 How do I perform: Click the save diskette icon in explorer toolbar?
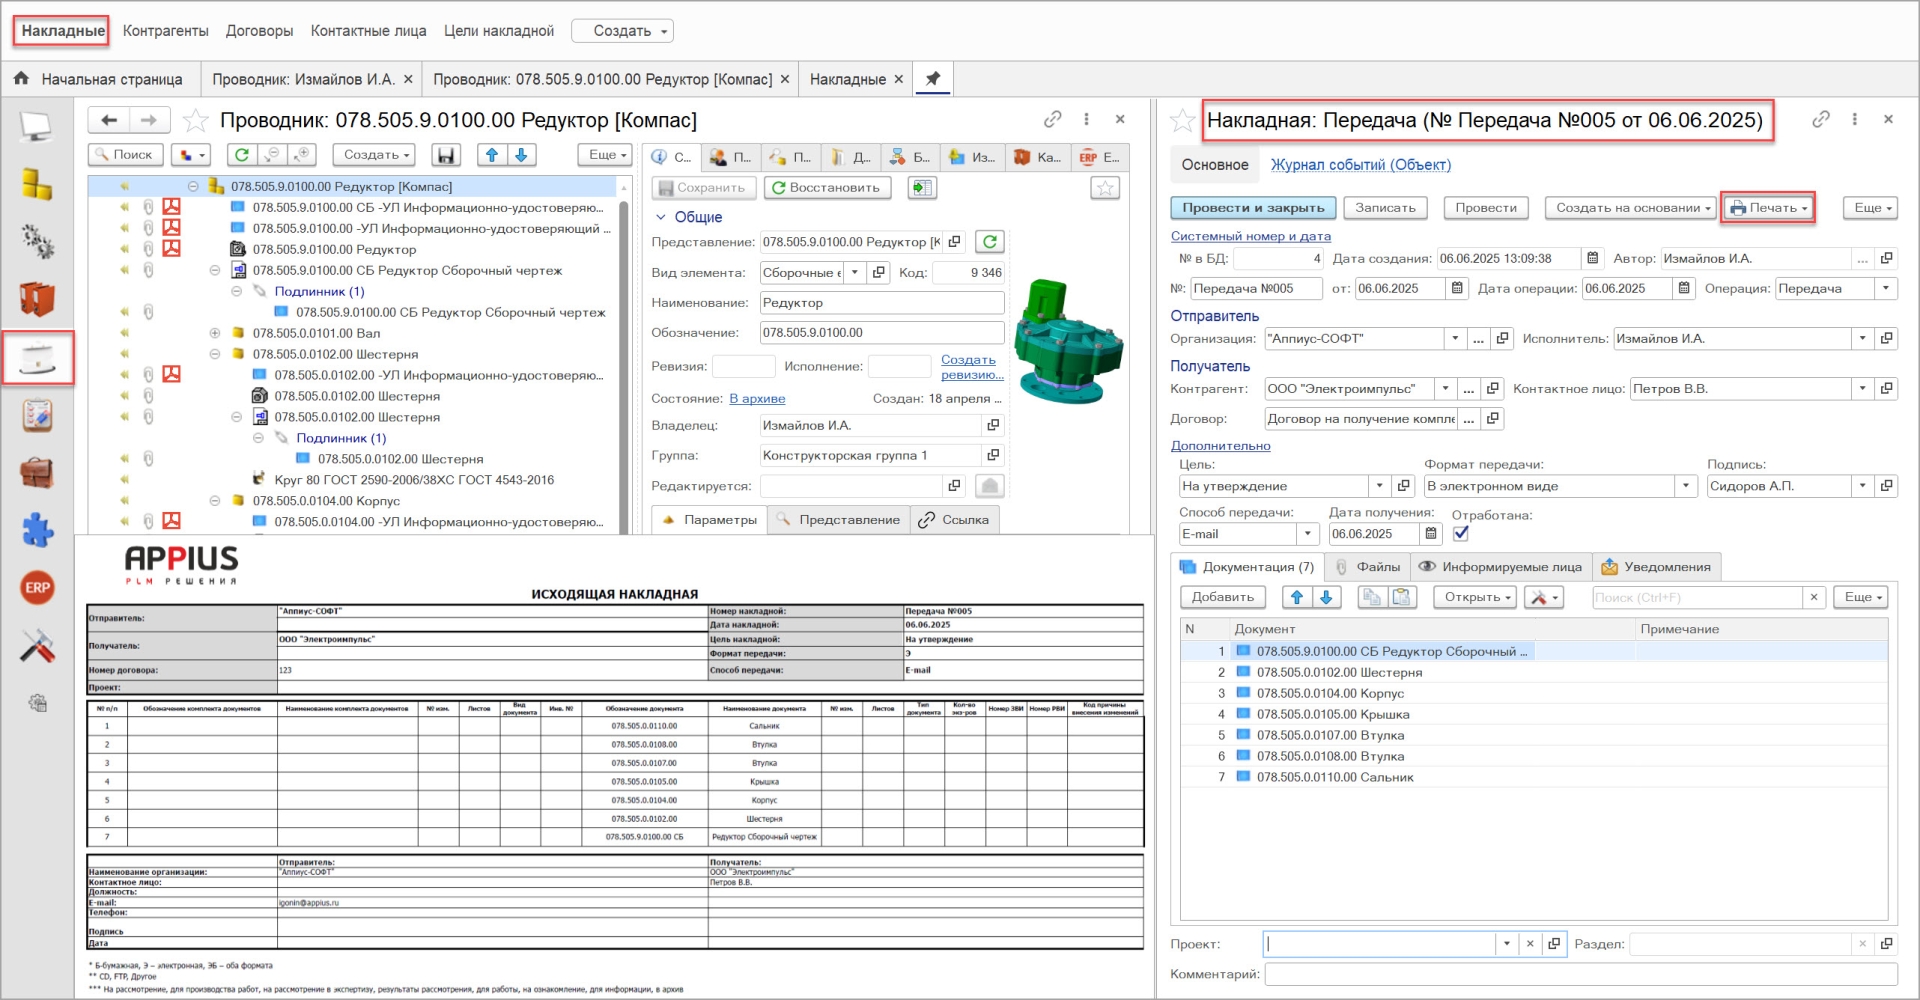tap(446, 155)
